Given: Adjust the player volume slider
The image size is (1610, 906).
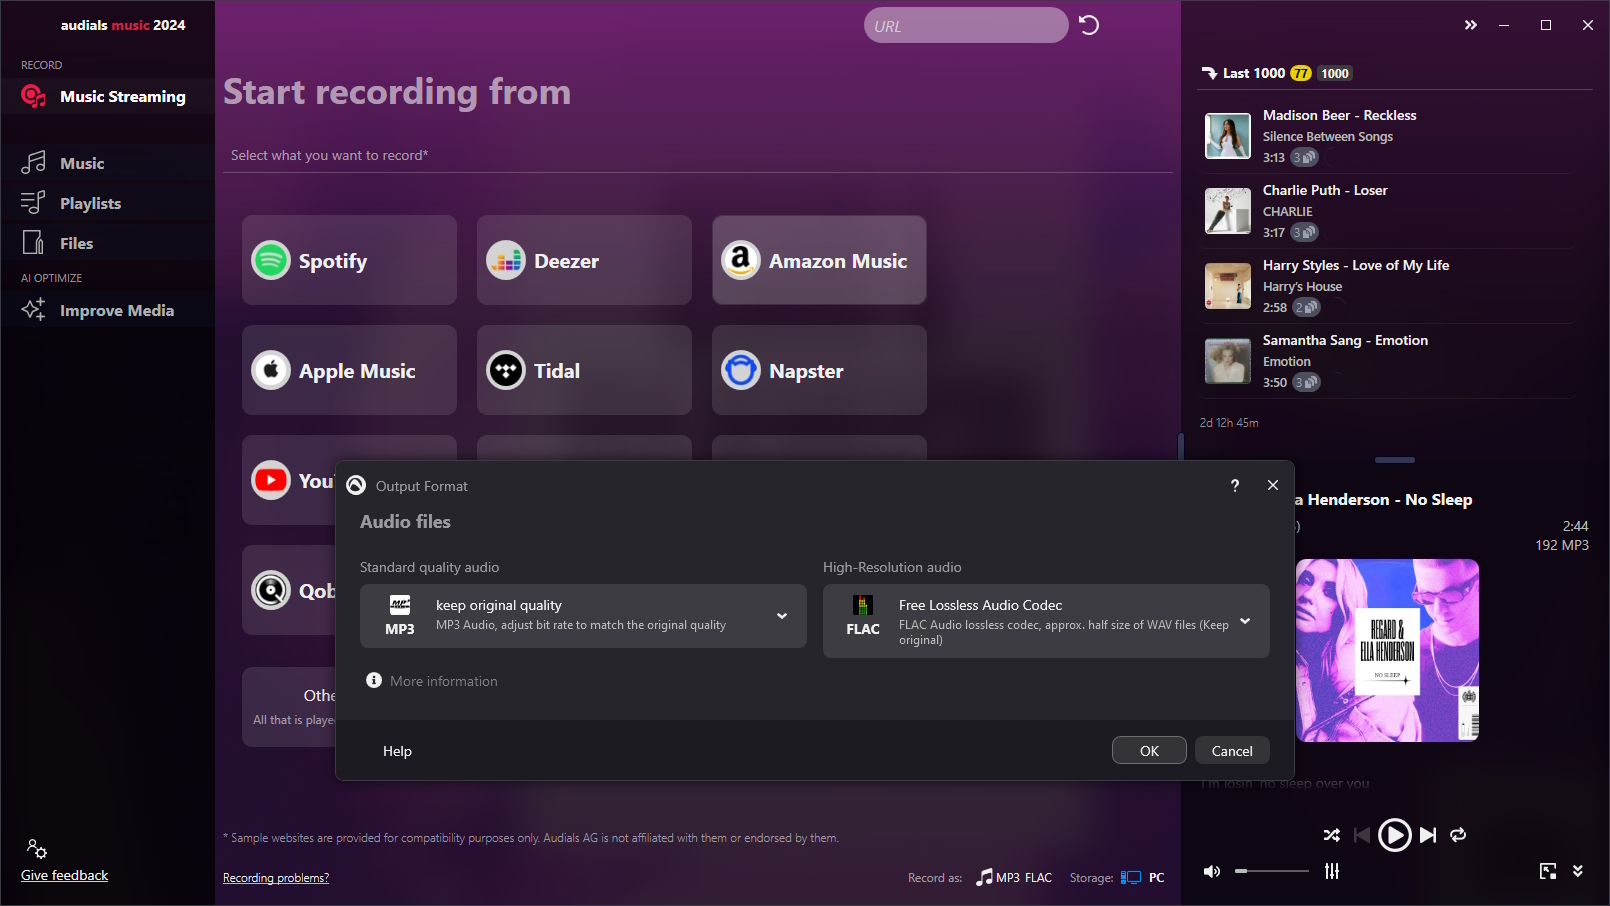Looking at the screenshot, I should 1272,871.
